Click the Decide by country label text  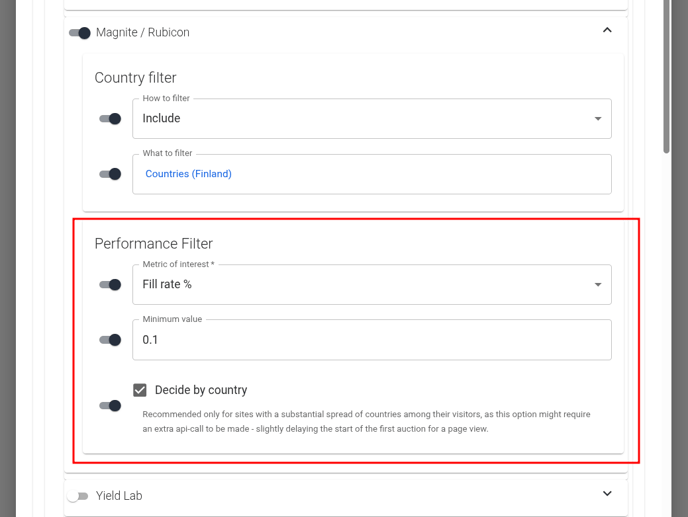201,390
